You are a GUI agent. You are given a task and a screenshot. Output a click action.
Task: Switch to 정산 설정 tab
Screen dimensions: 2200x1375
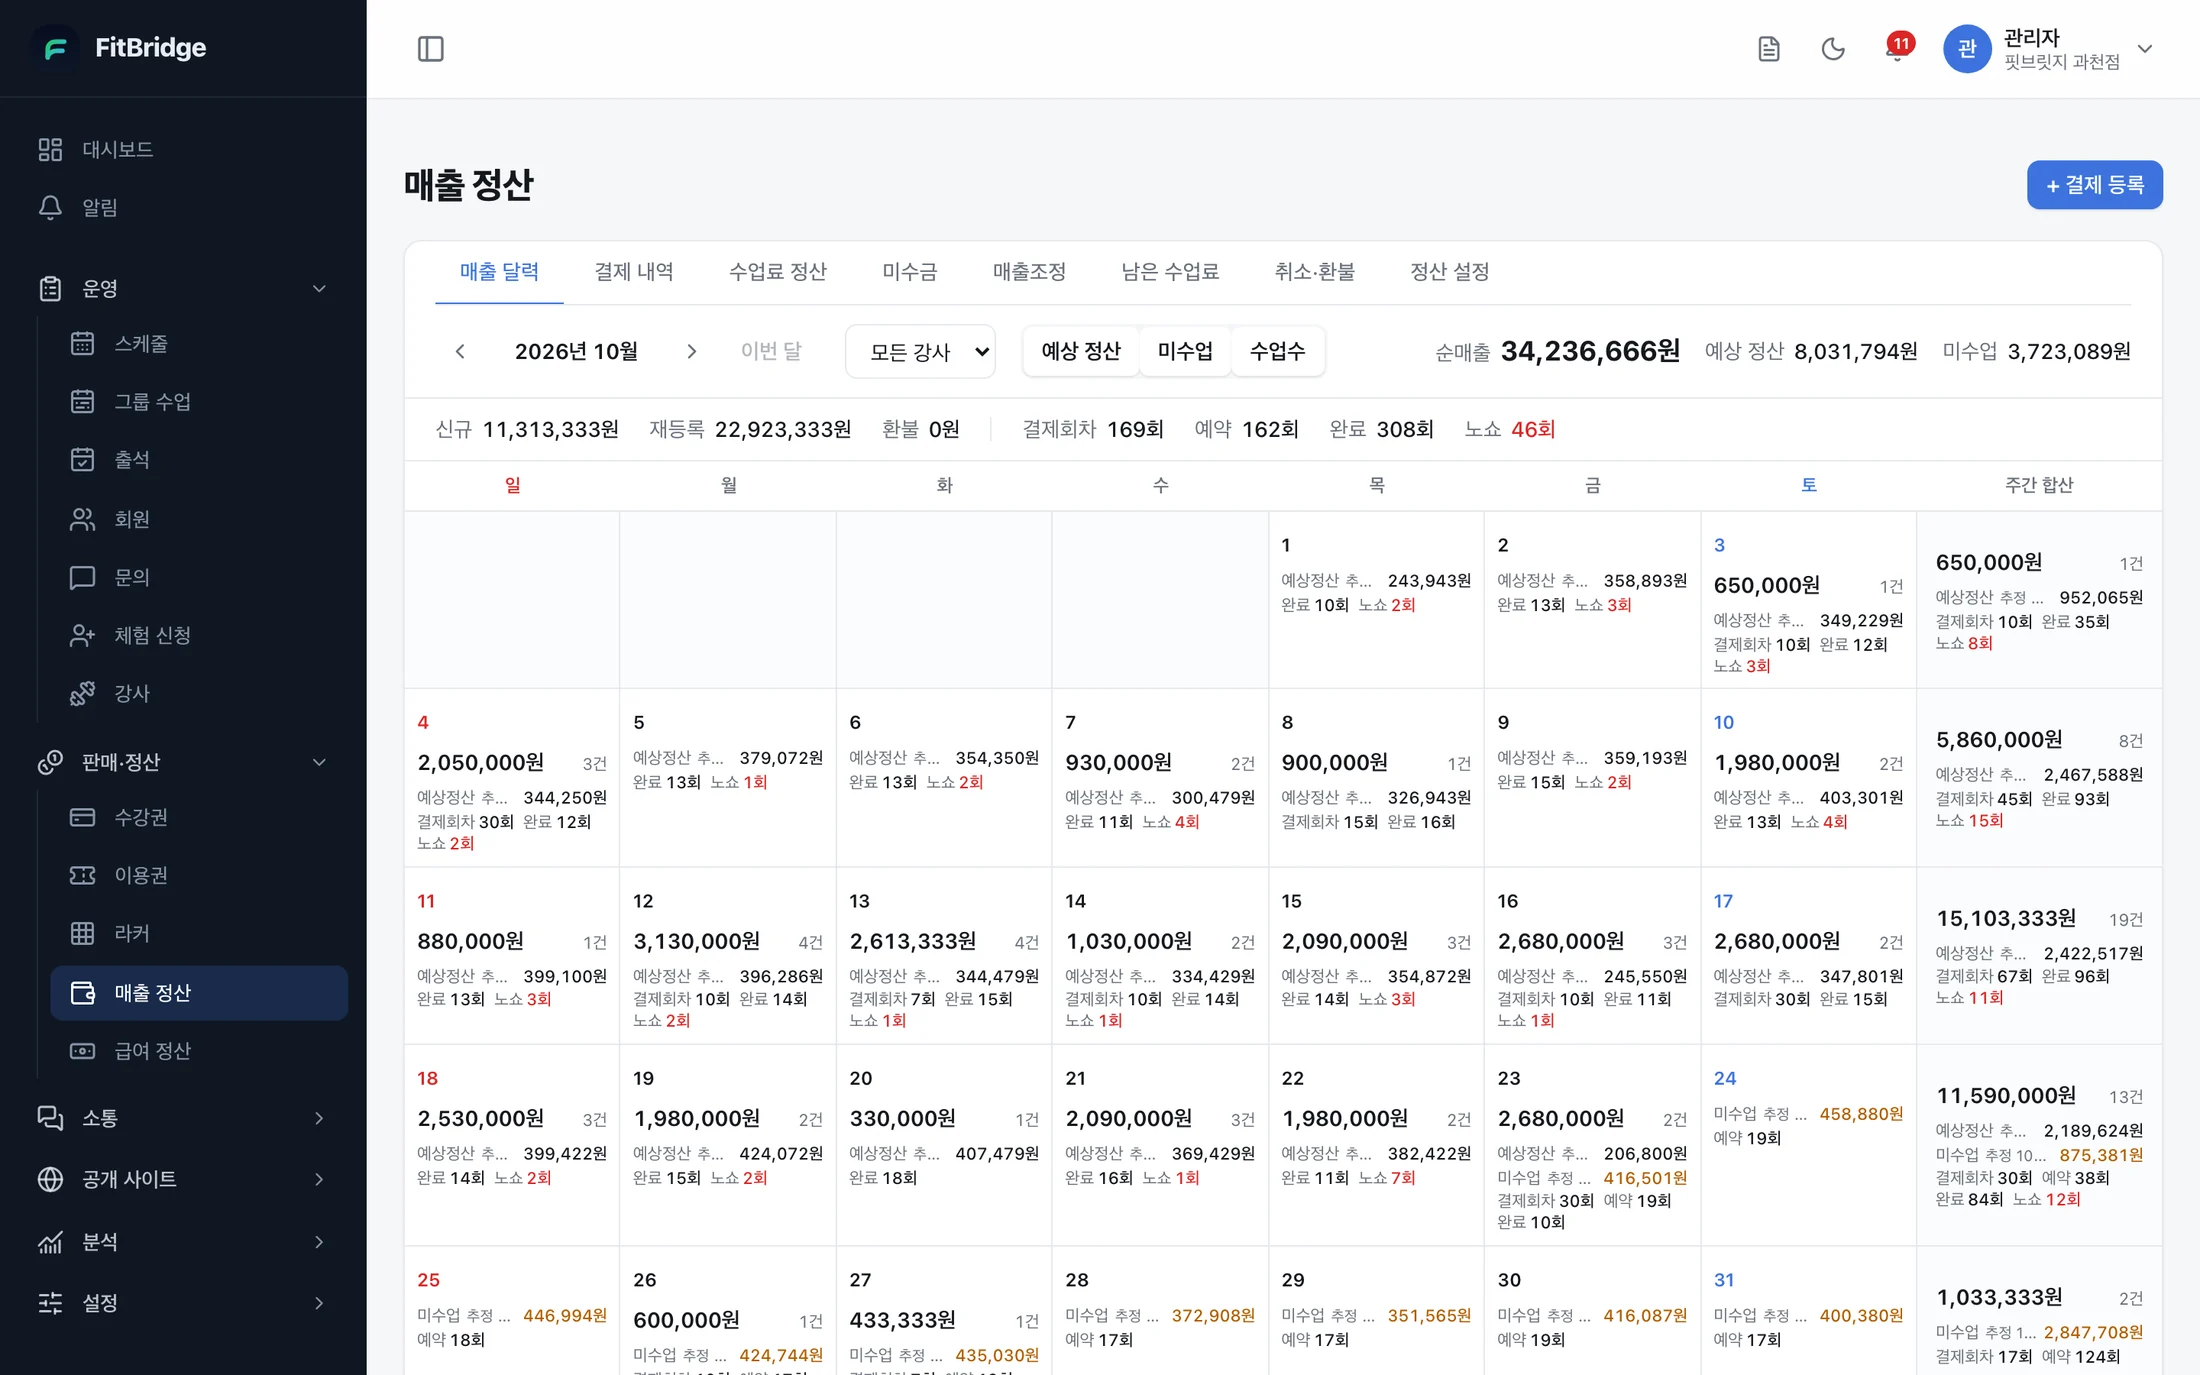click(x=1449, y=272)
